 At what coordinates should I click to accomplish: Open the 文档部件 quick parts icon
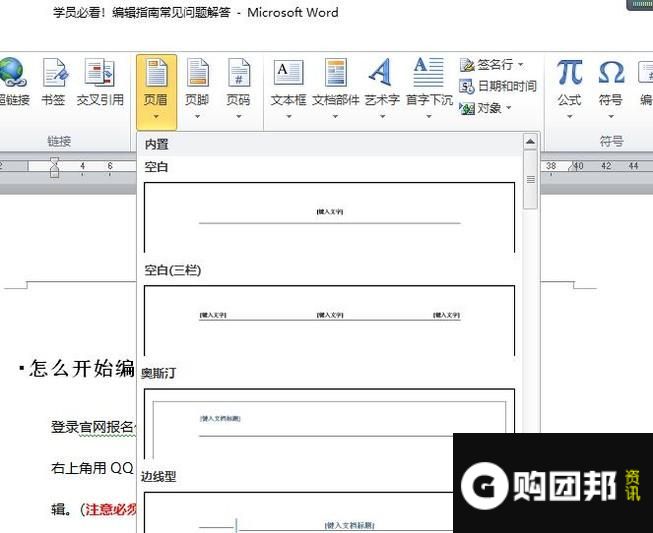[335, 72]
